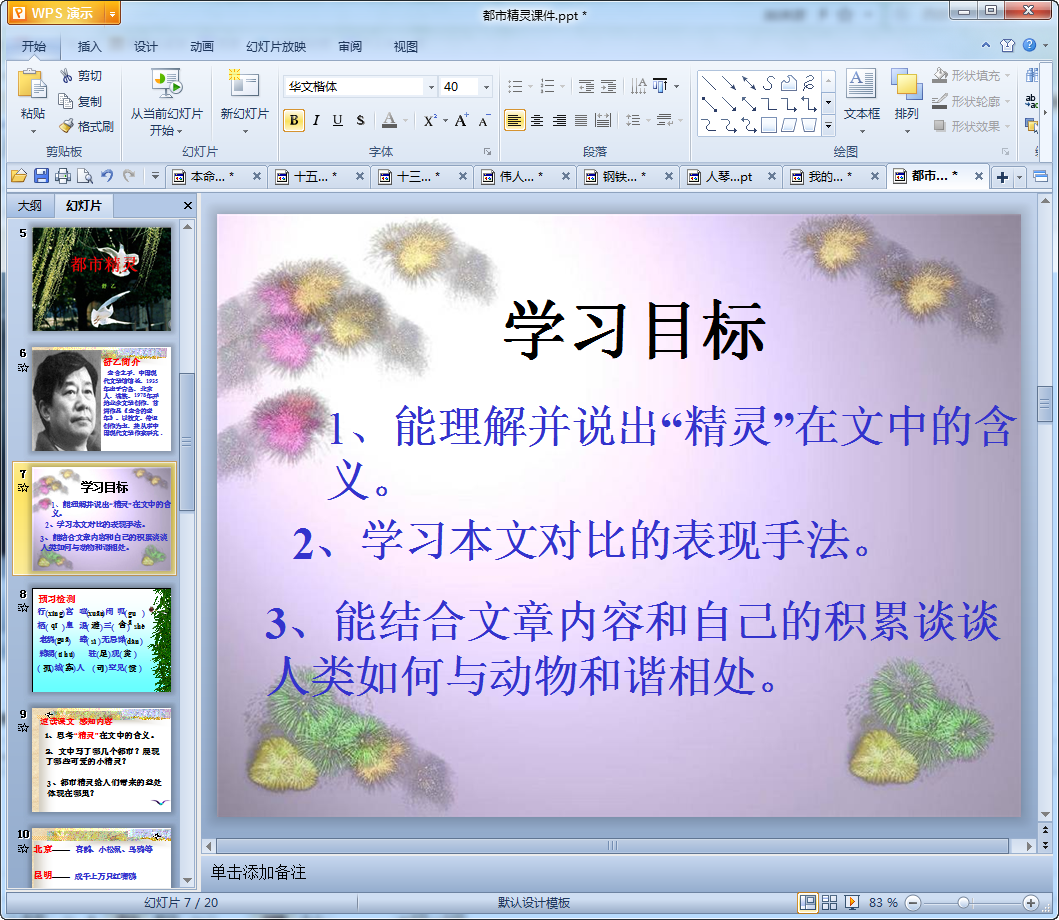This screenshot has height=920, width=1059.
Task: Expand shapes gallery more arrow
Action: pos(829,126)
